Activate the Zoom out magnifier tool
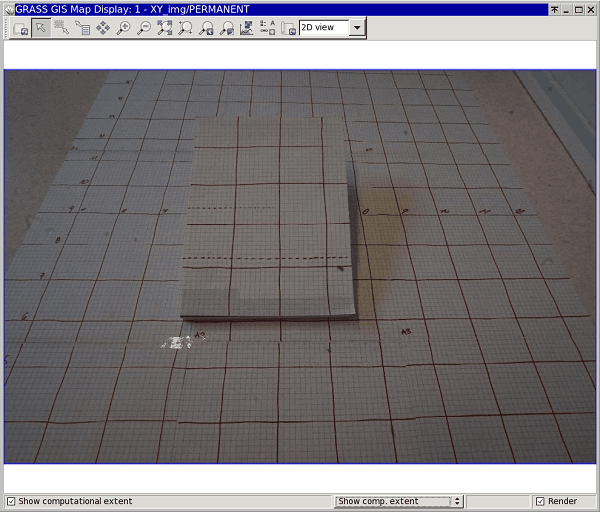Viewport: 600px width, 512px height. click(x=144, y=28)
